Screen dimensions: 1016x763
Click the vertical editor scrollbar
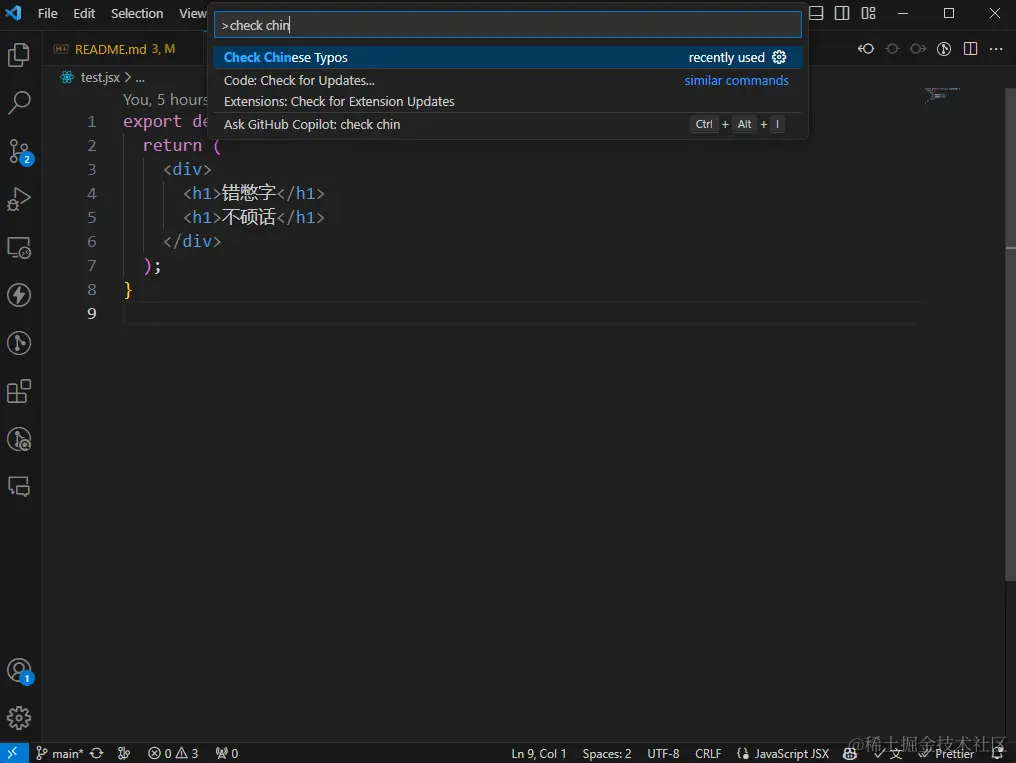(1010, 334)
